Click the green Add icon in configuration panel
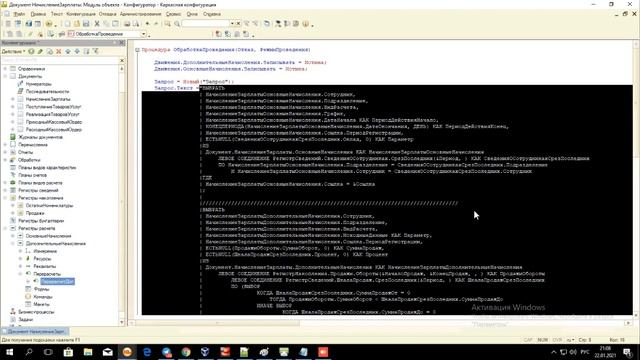Screen dimensions: 640x360 [x=31, y=51]
